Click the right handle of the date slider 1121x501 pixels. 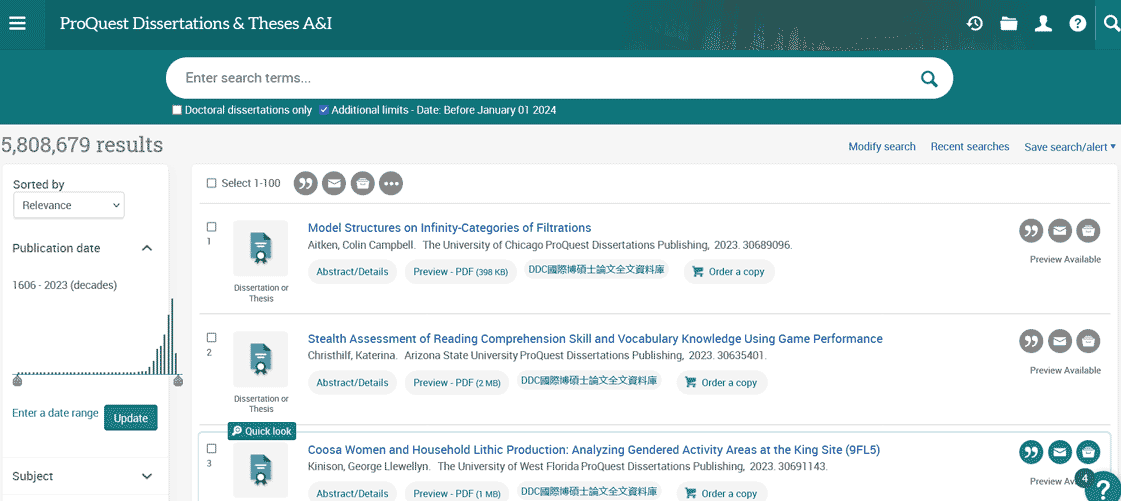pyautogui.click(x=178, y=381)
